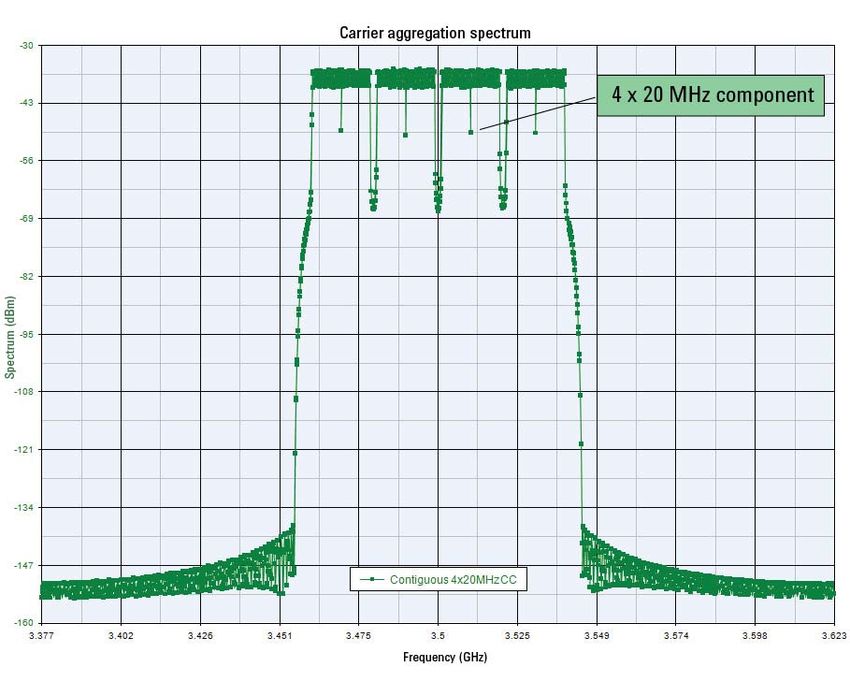The width and height of the screenshot is (850, 696).
Task: Click the y-axis label '-43'
Action: coord(27,103)
